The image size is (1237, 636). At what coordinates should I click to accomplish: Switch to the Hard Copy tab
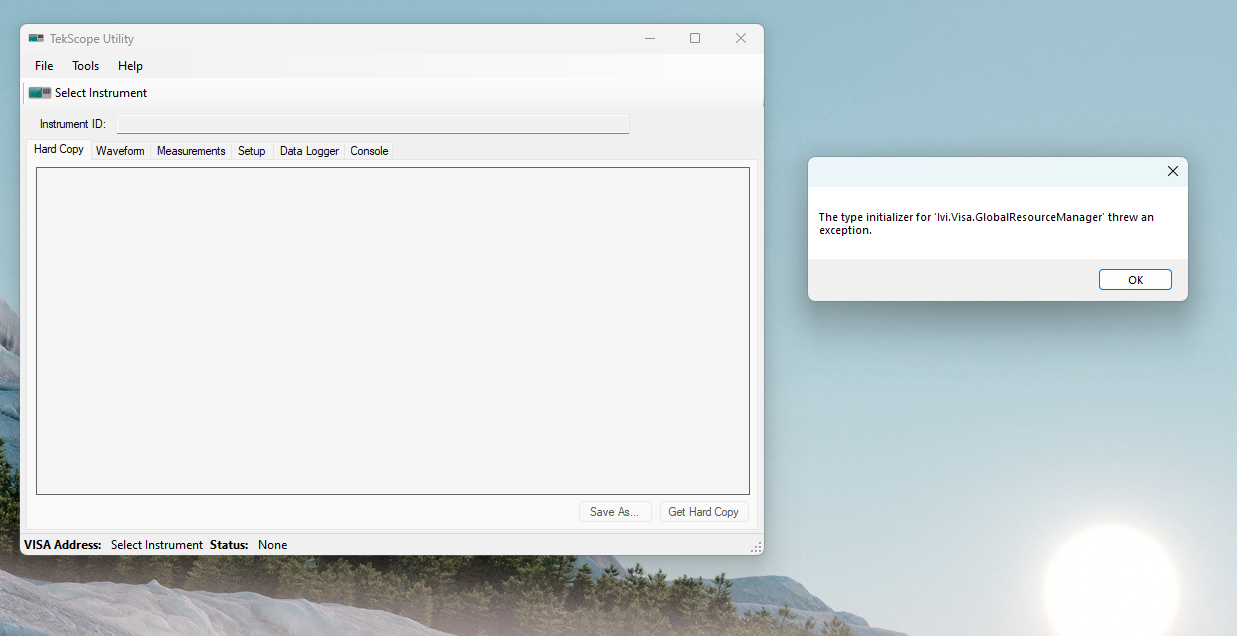(59, 150)
